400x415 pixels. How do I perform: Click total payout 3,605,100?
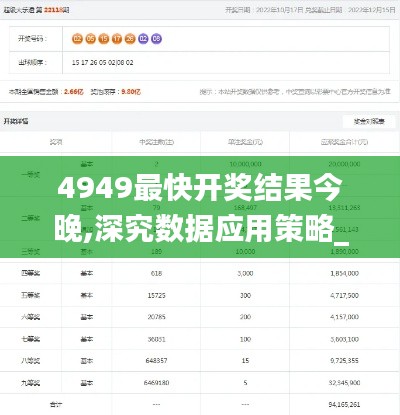tap(344, 339)
